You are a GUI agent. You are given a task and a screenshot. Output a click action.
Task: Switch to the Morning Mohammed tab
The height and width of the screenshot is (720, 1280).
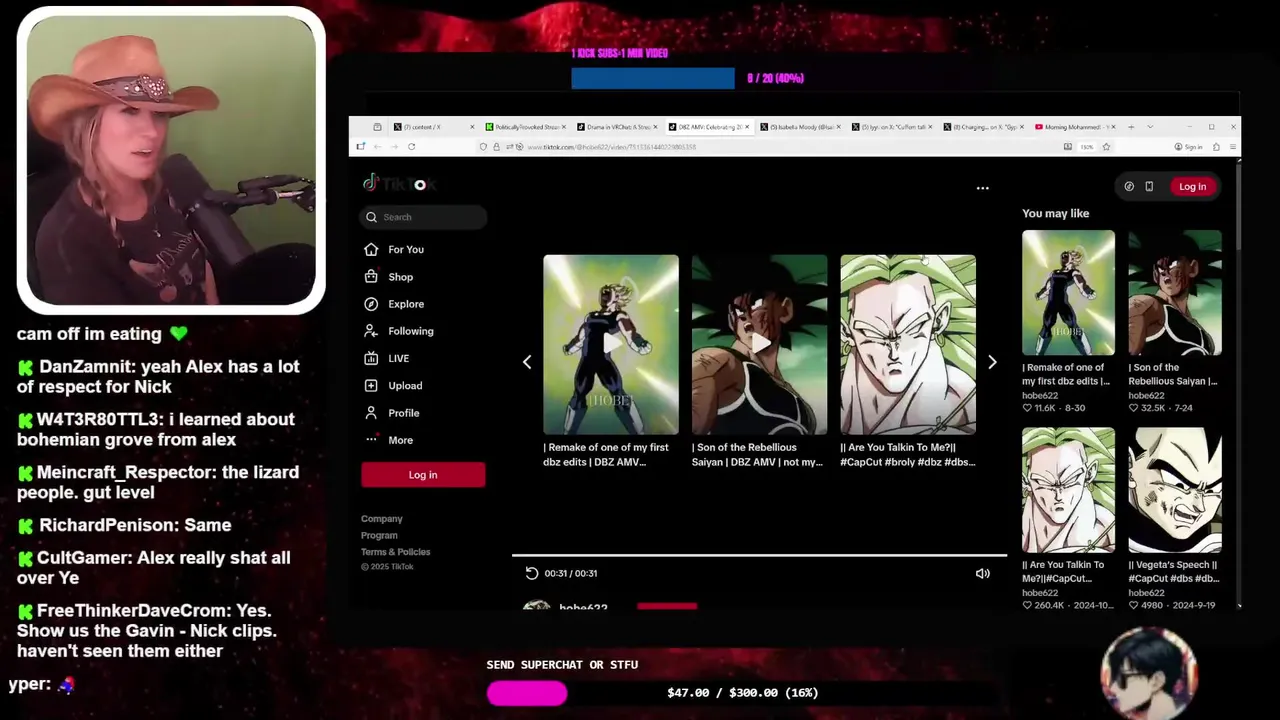tap(1076, 127)
